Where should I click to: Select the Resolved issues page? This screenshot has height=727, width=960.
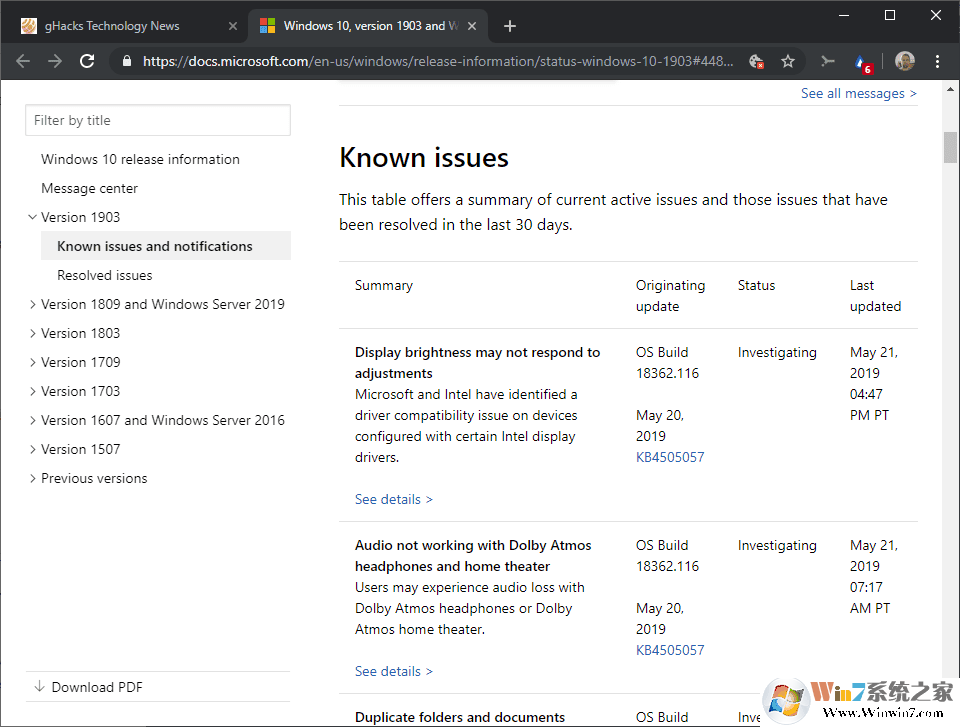point(104,275)
